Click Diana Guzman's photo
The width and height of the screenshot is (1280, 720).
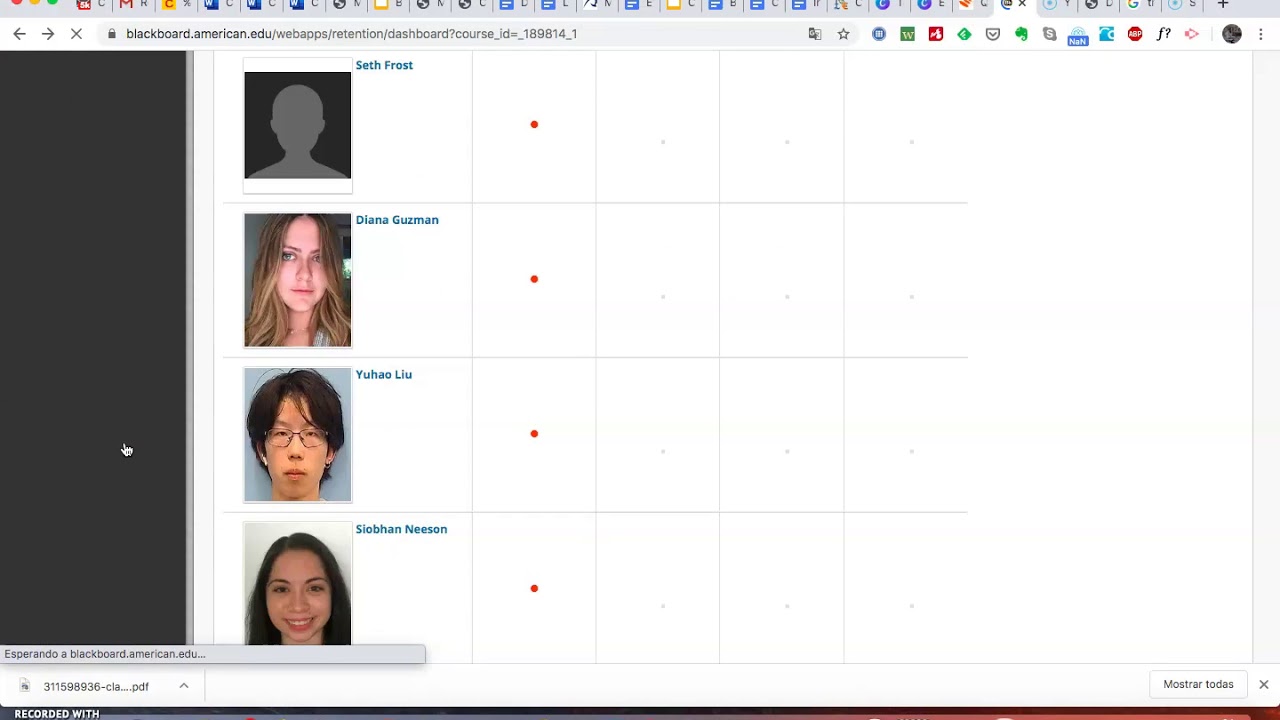298,280
